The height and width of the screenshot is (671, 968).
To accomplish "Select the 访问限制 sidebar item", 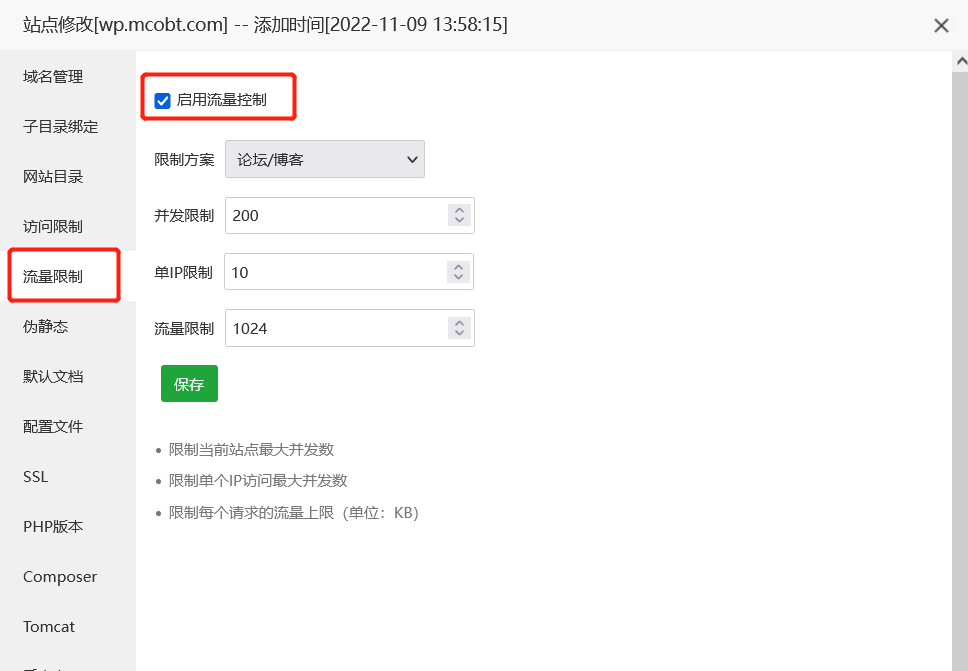I will [x=54, y=227].
